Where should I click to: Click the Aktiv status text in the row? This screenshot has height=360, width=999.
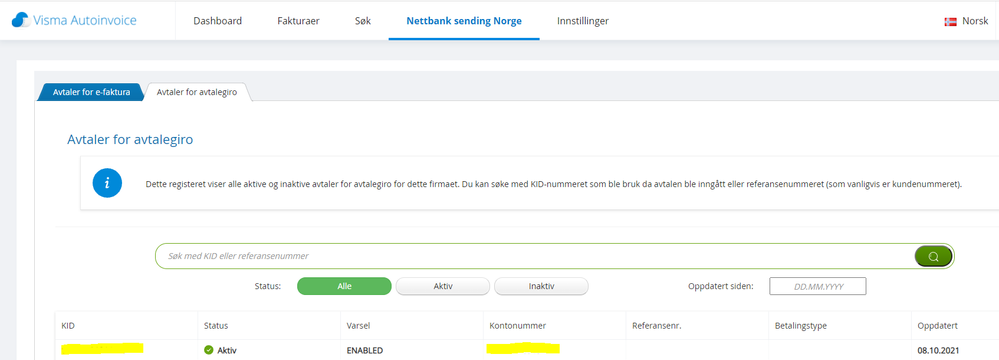tap(227, 350)
